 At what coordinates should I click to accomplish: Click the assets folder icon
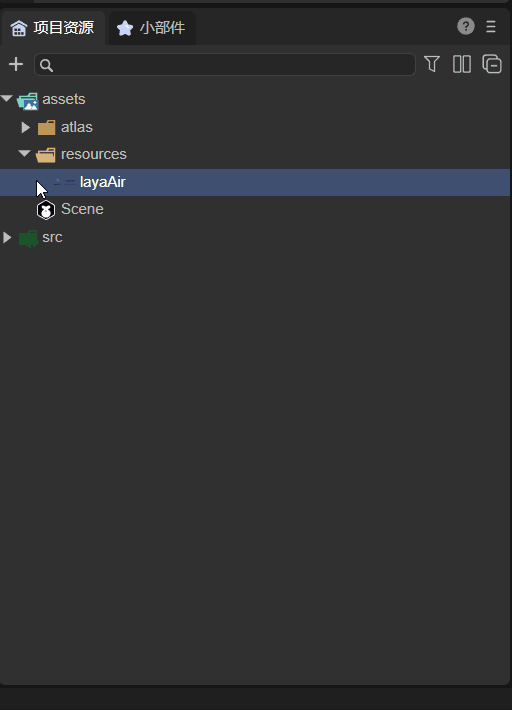coord(28,101)
